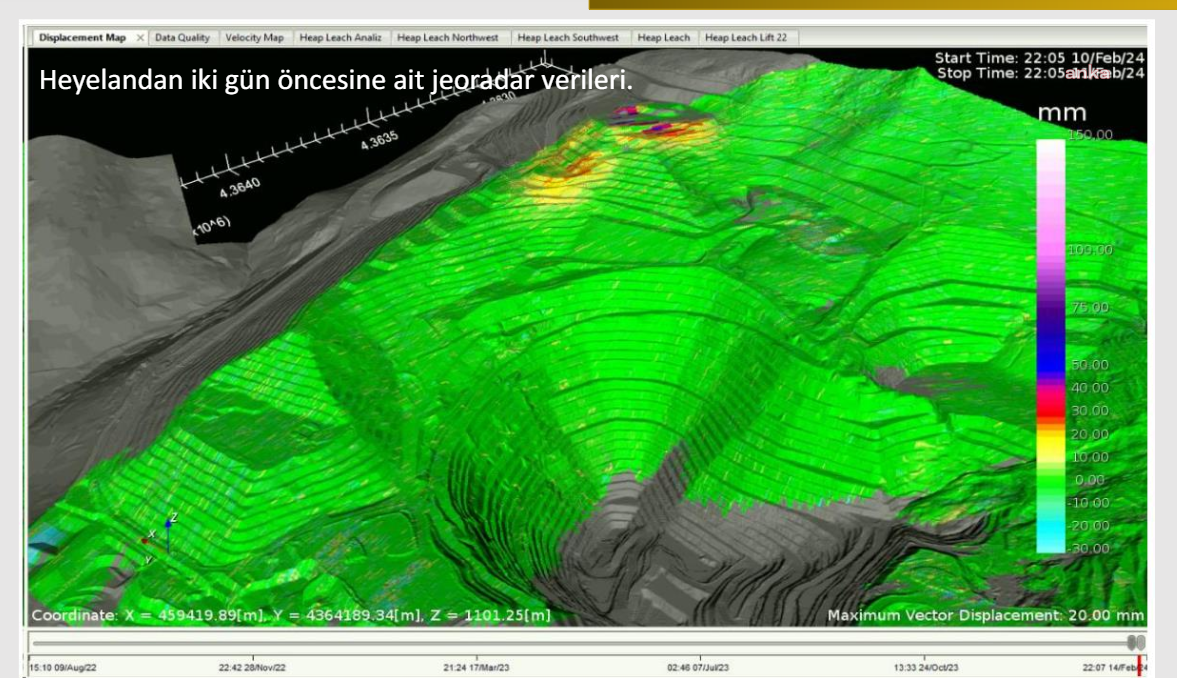Click the blue 50.00 band on color scale
The height and width of the screenshot is (678, 1177).
point(1052,365)
